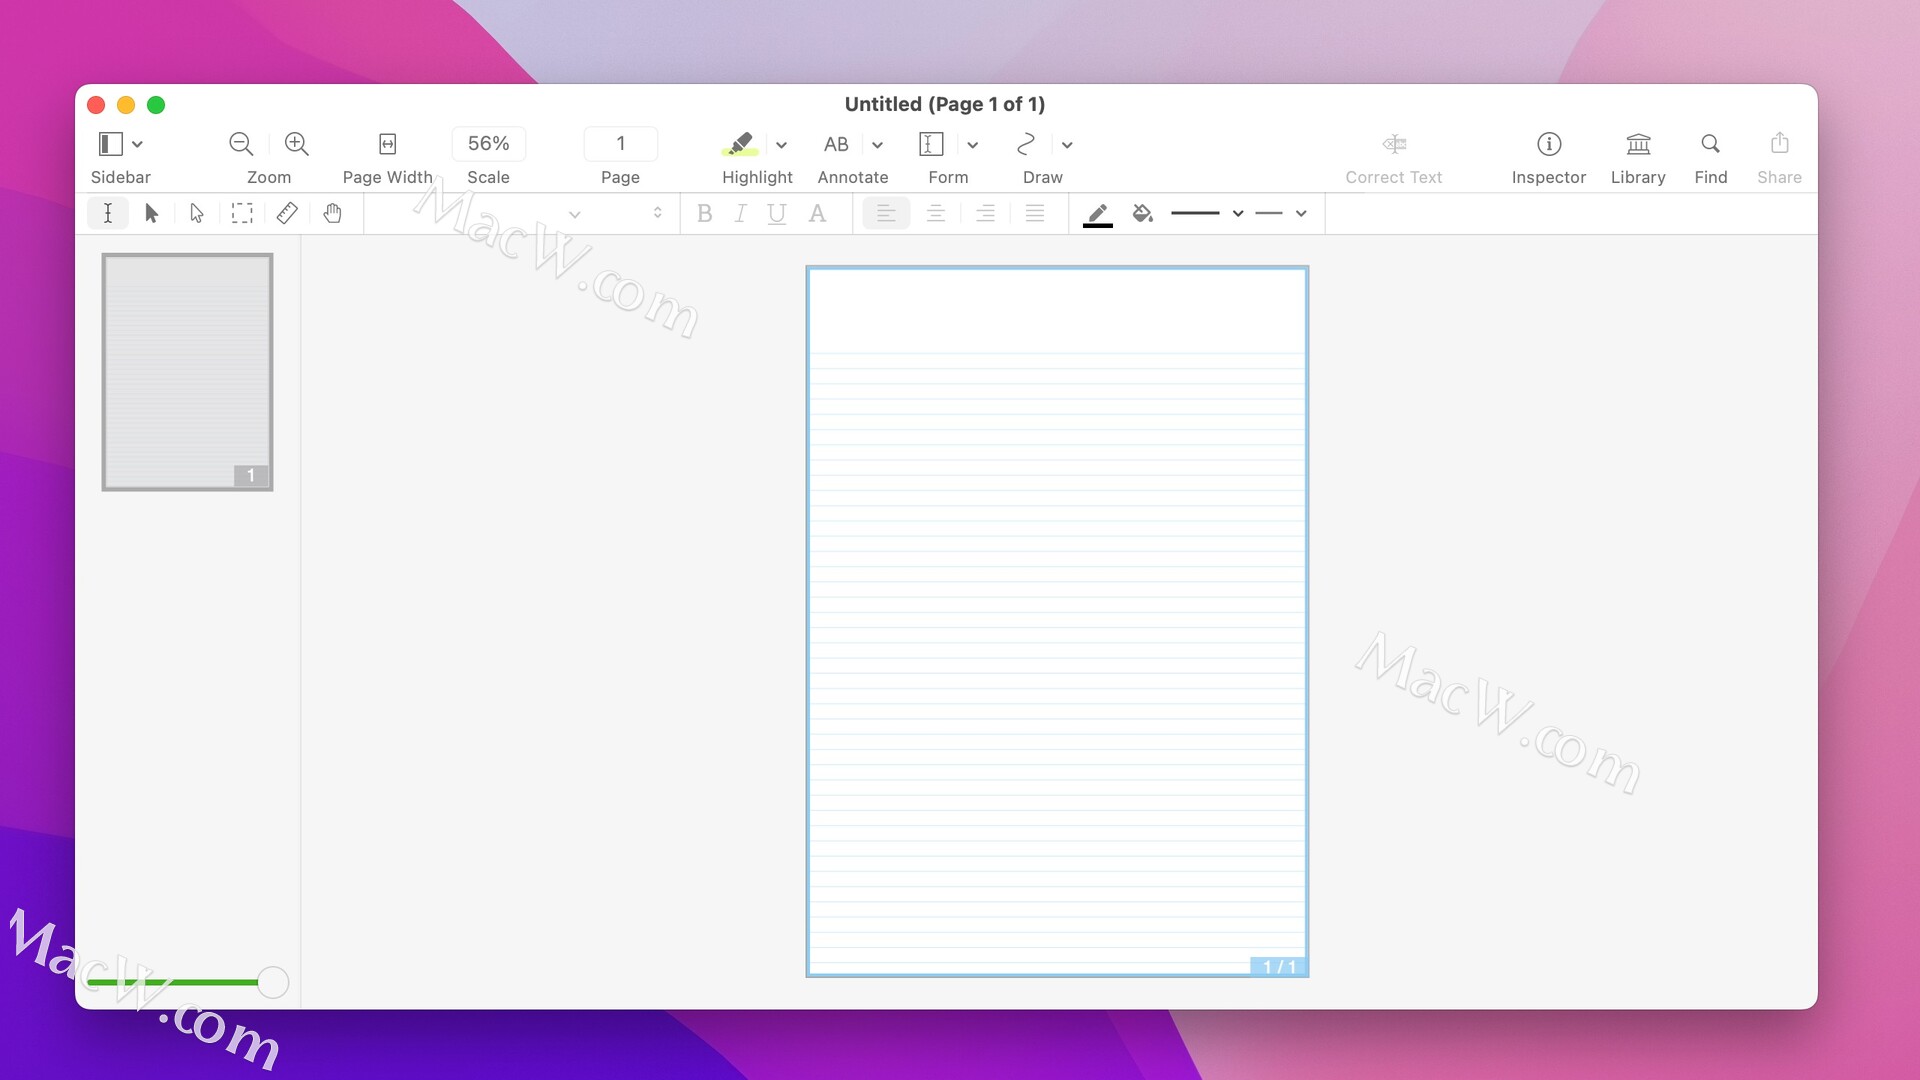Viewport: 1920px width, 1080px height.
Task: Select the dashed rectangle selection tool
Action: tap(242, 213)
